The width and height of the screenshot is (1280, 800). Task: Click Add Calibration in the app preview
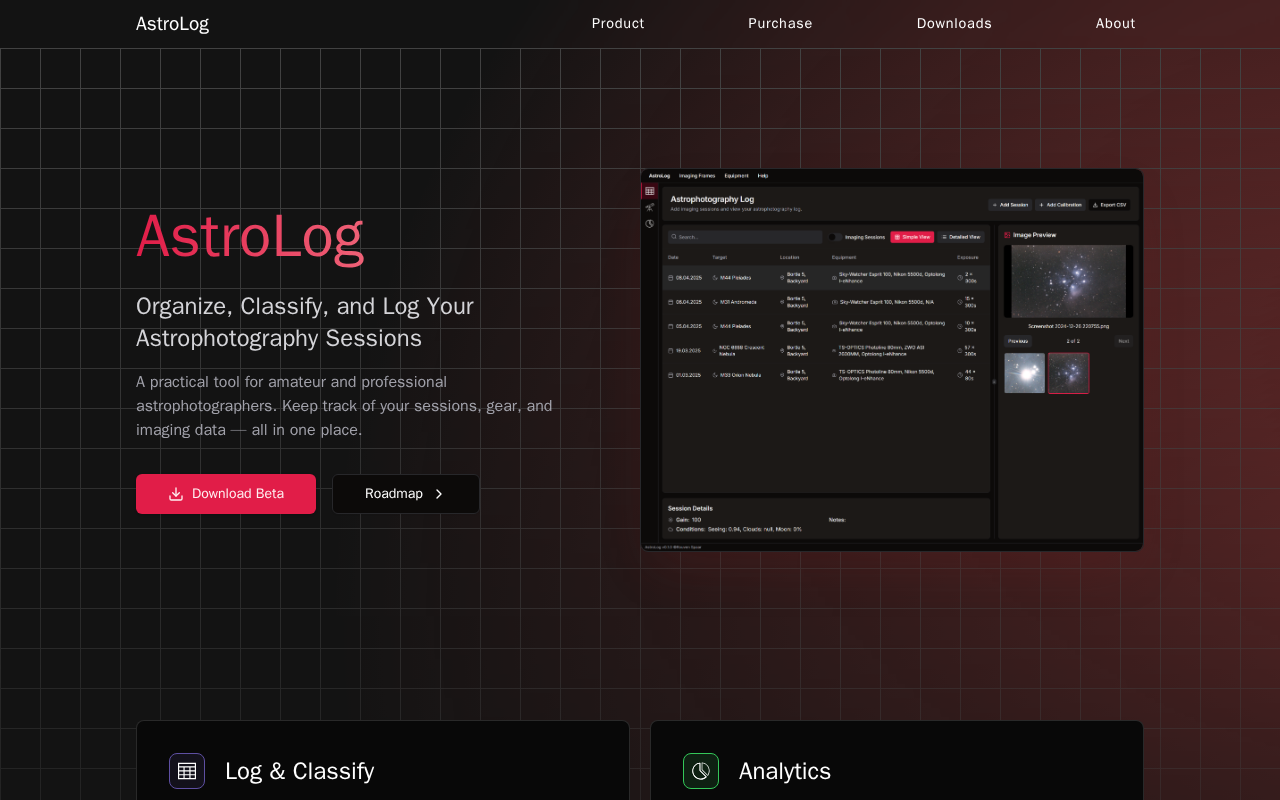(1060, 205)
